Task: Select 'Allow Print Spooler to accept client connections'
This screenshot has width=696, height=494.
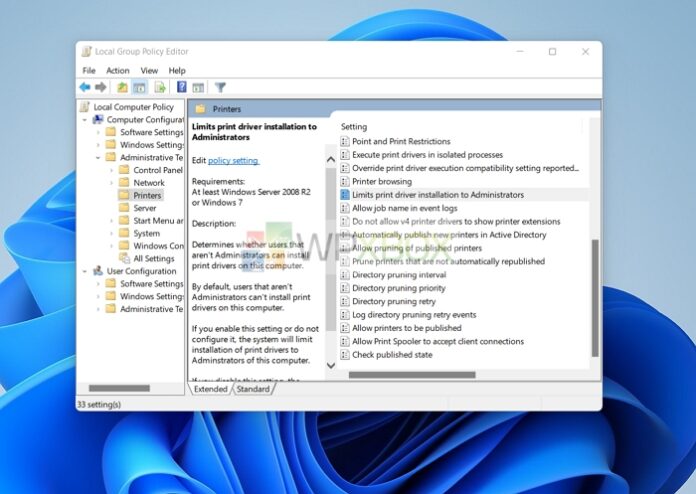Action: (x=438, y=341)
